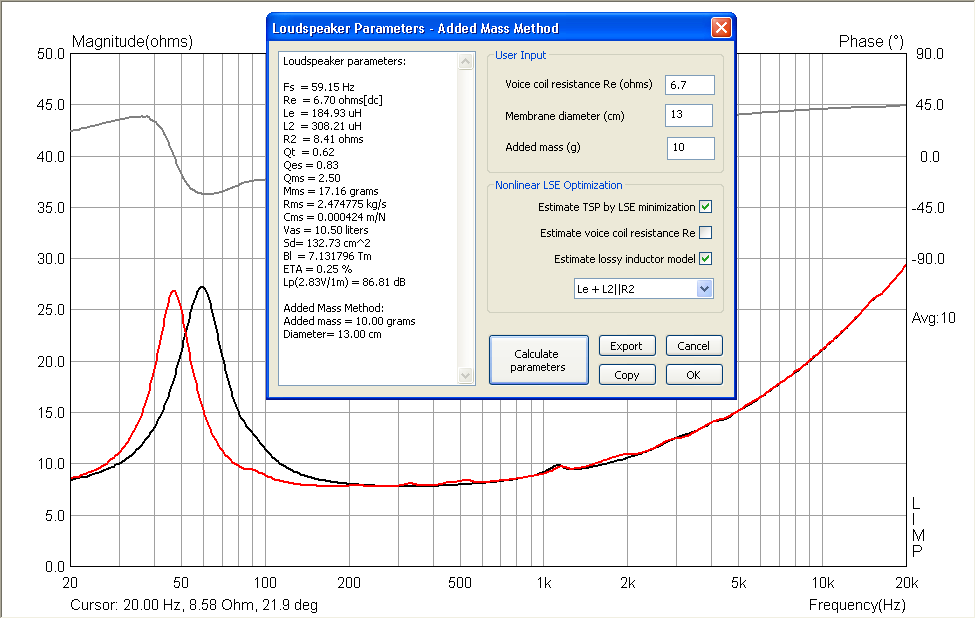The height and width of the screenshot is (619, 975).
Task: Click the Added mass input field
Action: pos(691,147)
